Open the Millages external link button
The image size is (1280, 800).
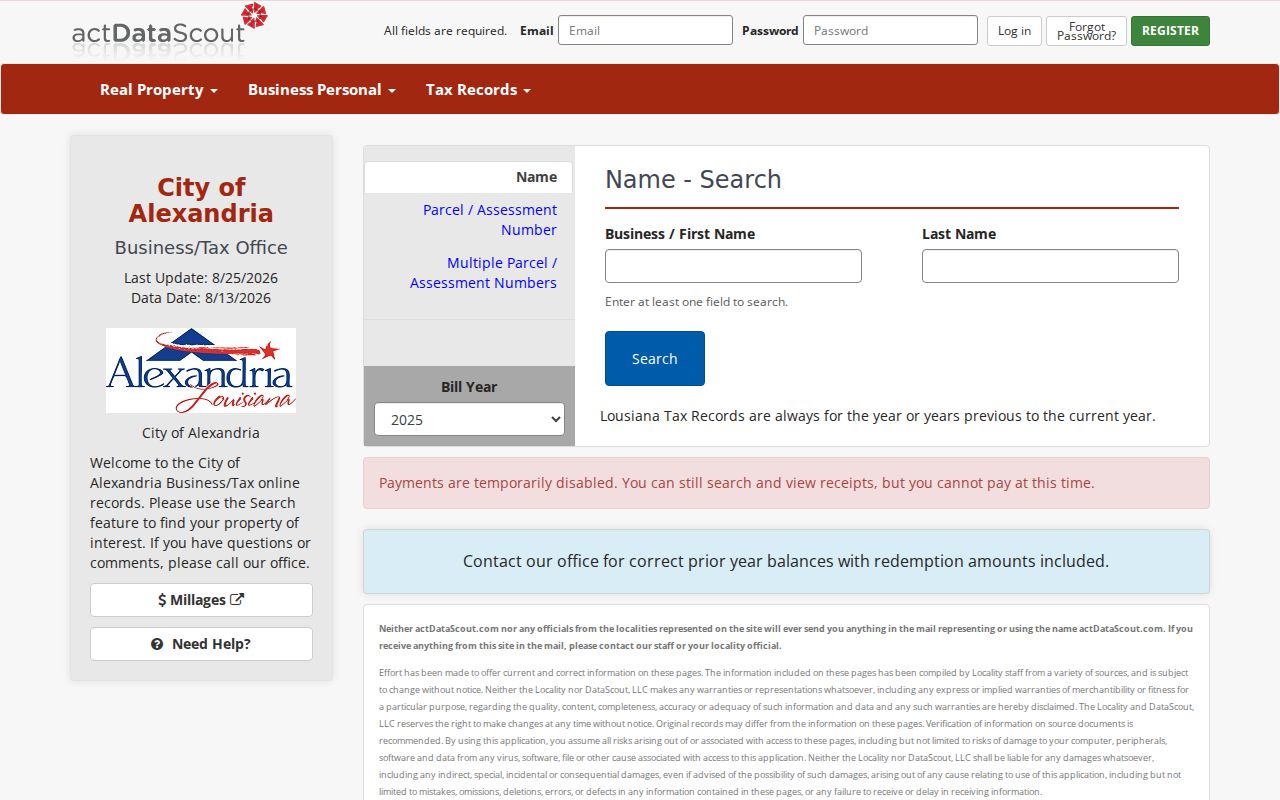201,600
